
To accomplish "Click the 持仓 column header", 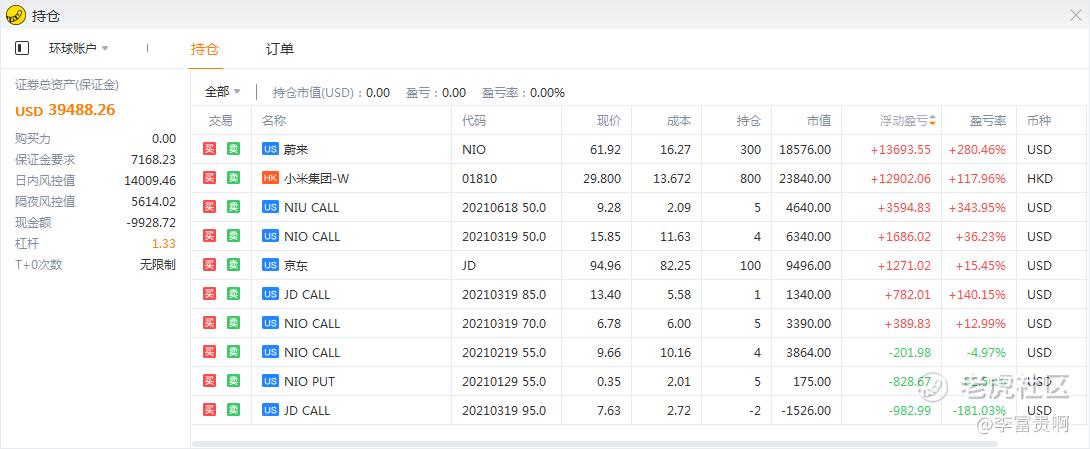I will [x=749, y=120].
